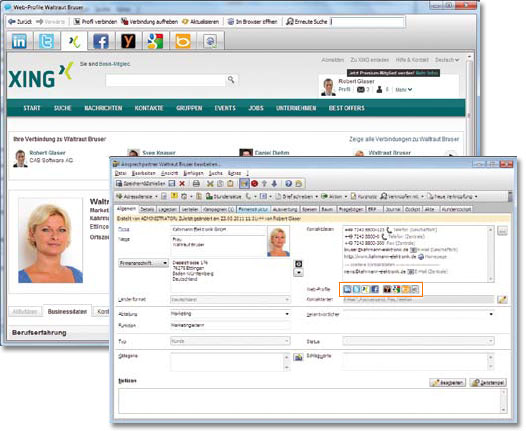Click the Twitter icon in the Web-Profile row
The image size is (526, 431).
356,289
